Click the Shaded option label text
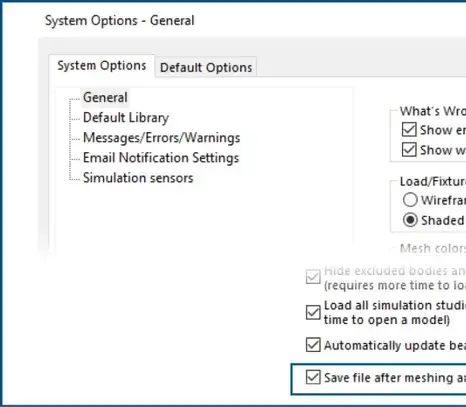 [443, 220]
